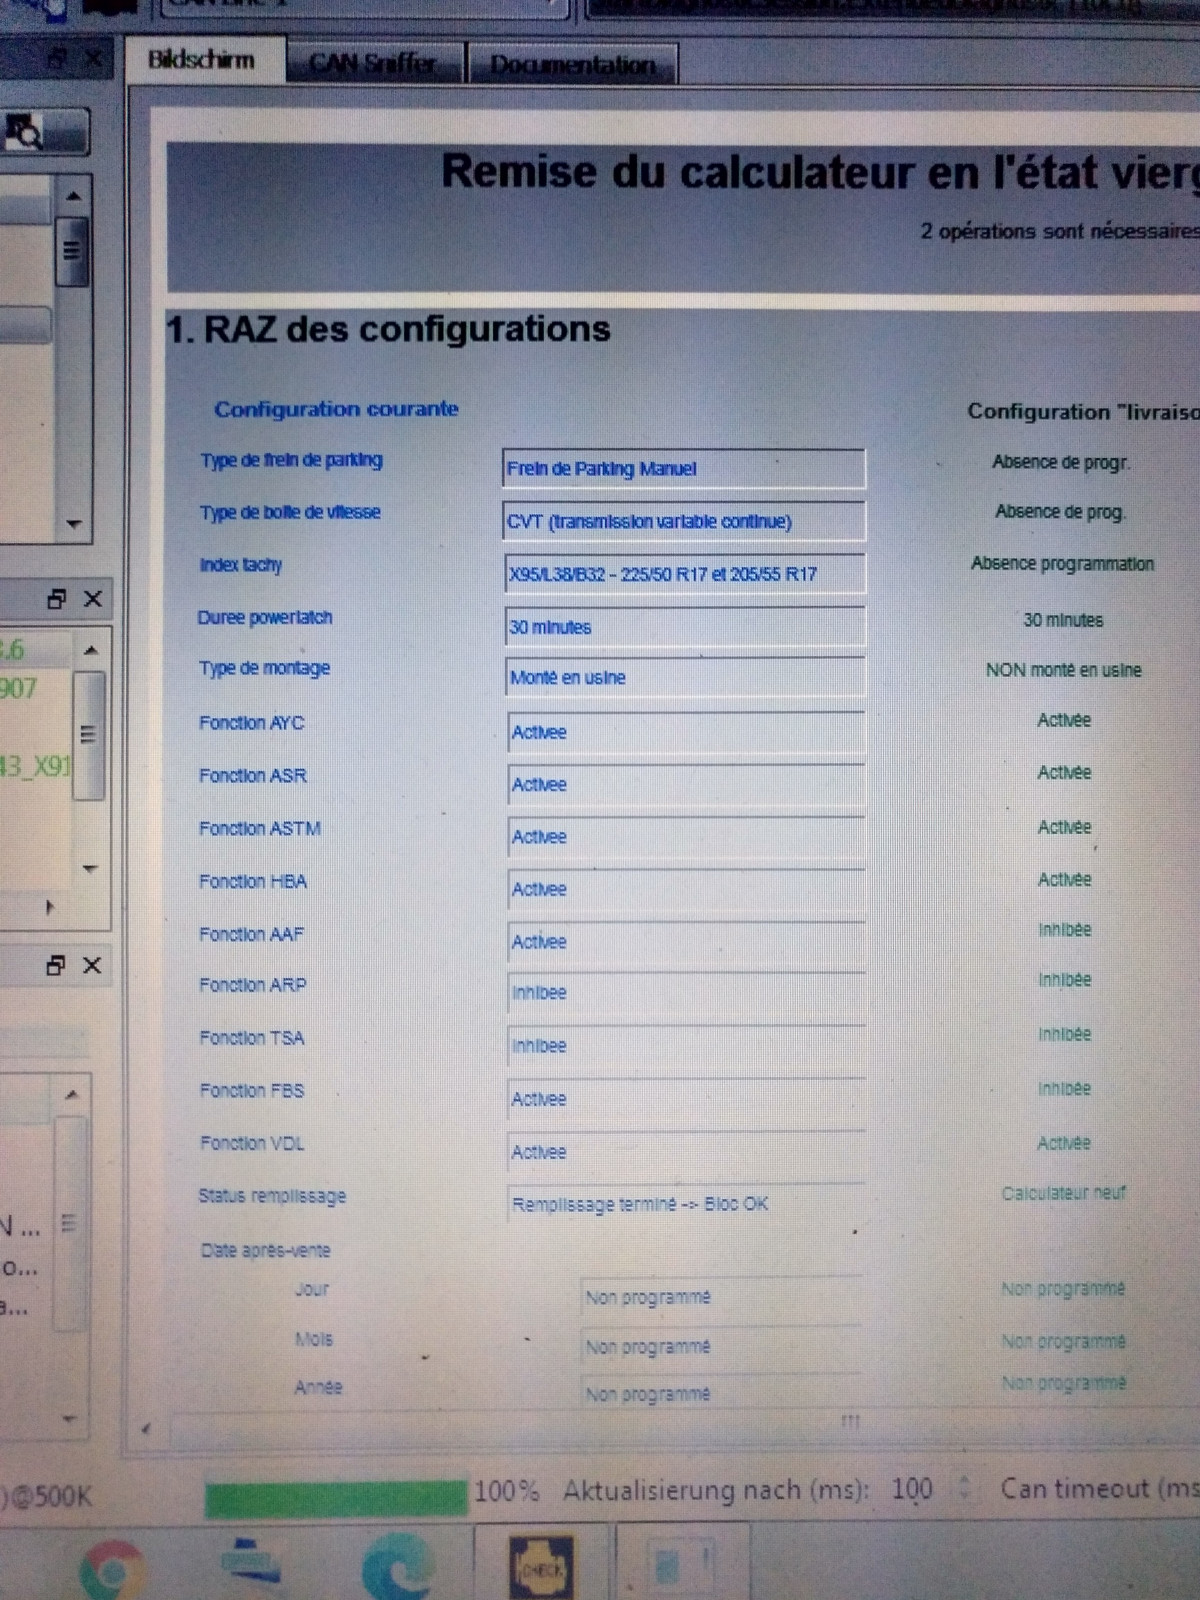Viewport: 1200px width, 1600px height.
Task: Click the up arrow of top left panel scrollbar
Action: coord(73,196)
